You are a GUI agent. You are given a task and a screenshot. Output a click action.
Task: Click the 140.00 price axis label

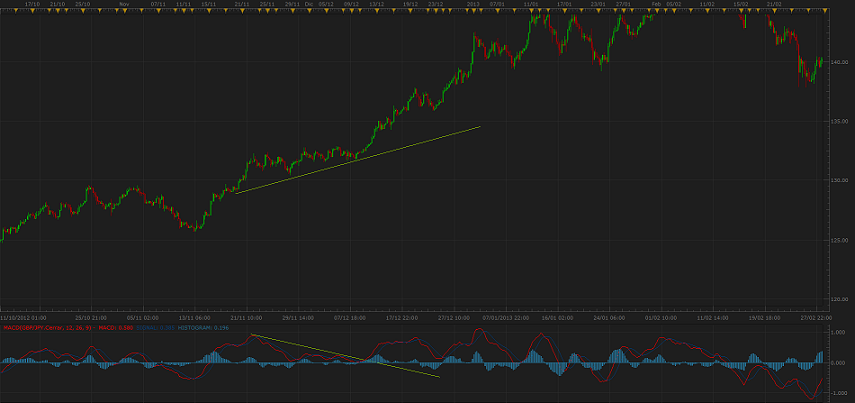pos(838,62)
